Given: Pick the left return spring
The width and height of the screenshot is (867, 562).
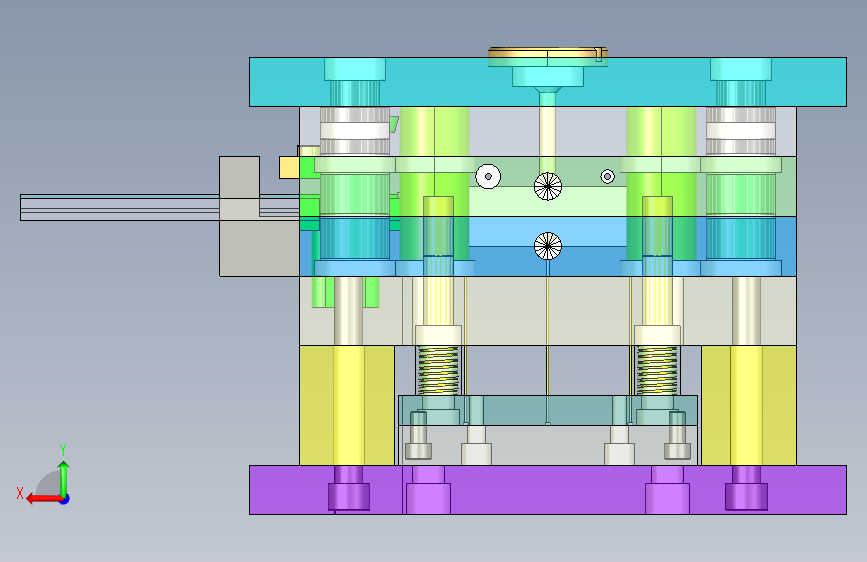Looking at the screenshot, I should coord(438,370).
